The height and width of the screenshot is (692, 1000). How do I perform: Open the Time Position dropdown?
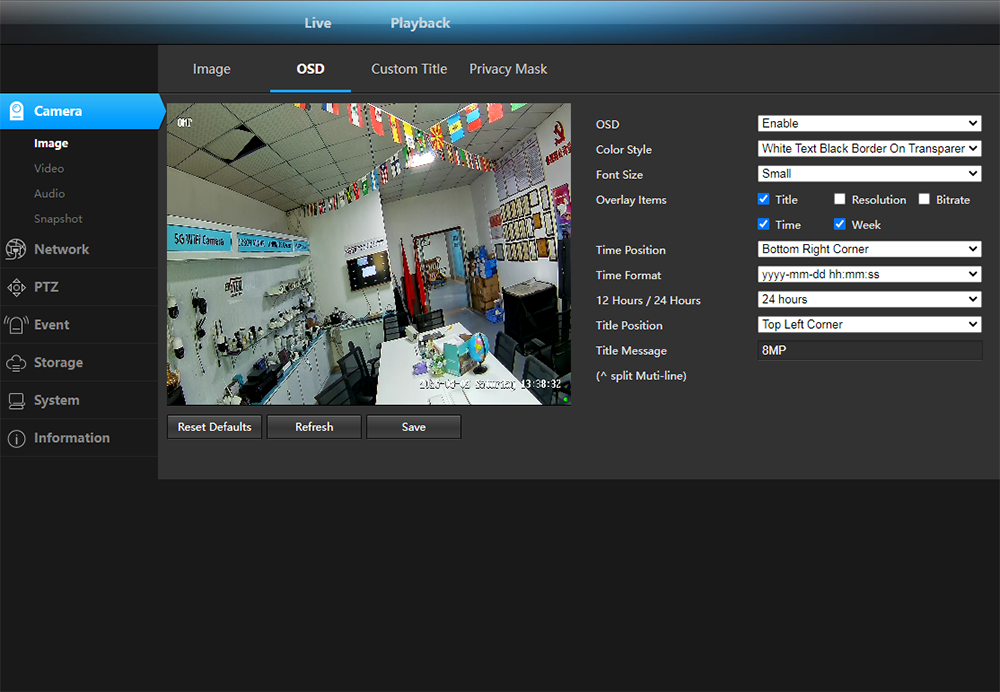[x=869, y=249]
